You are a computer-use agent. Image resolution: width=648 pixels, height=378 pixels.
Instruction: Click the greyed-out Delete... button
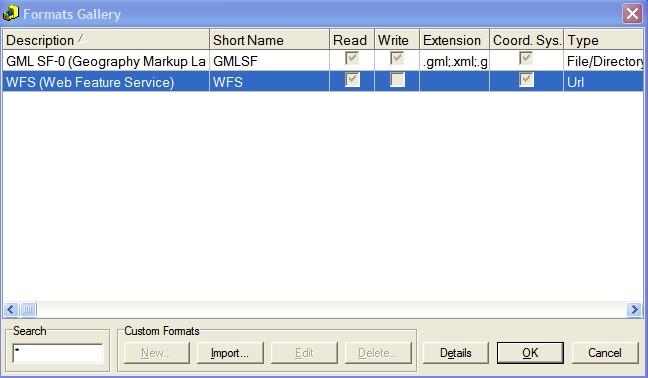pyautogui.click(x=378, y=353)
